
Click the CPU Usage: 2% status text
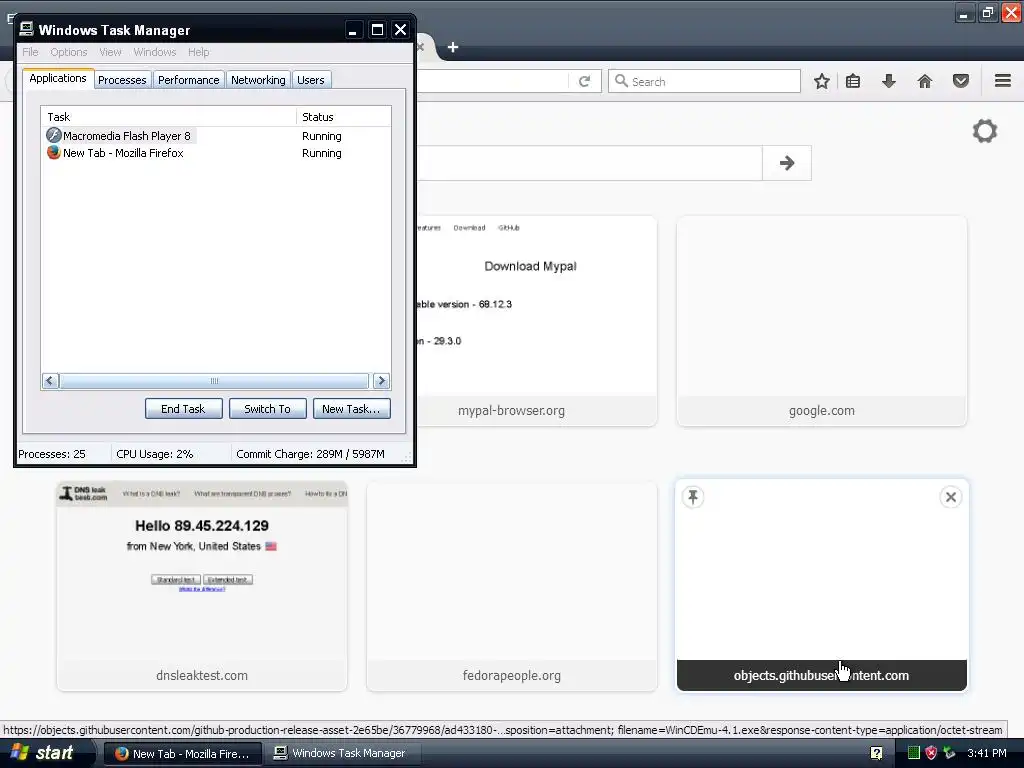tap(155, 454)
